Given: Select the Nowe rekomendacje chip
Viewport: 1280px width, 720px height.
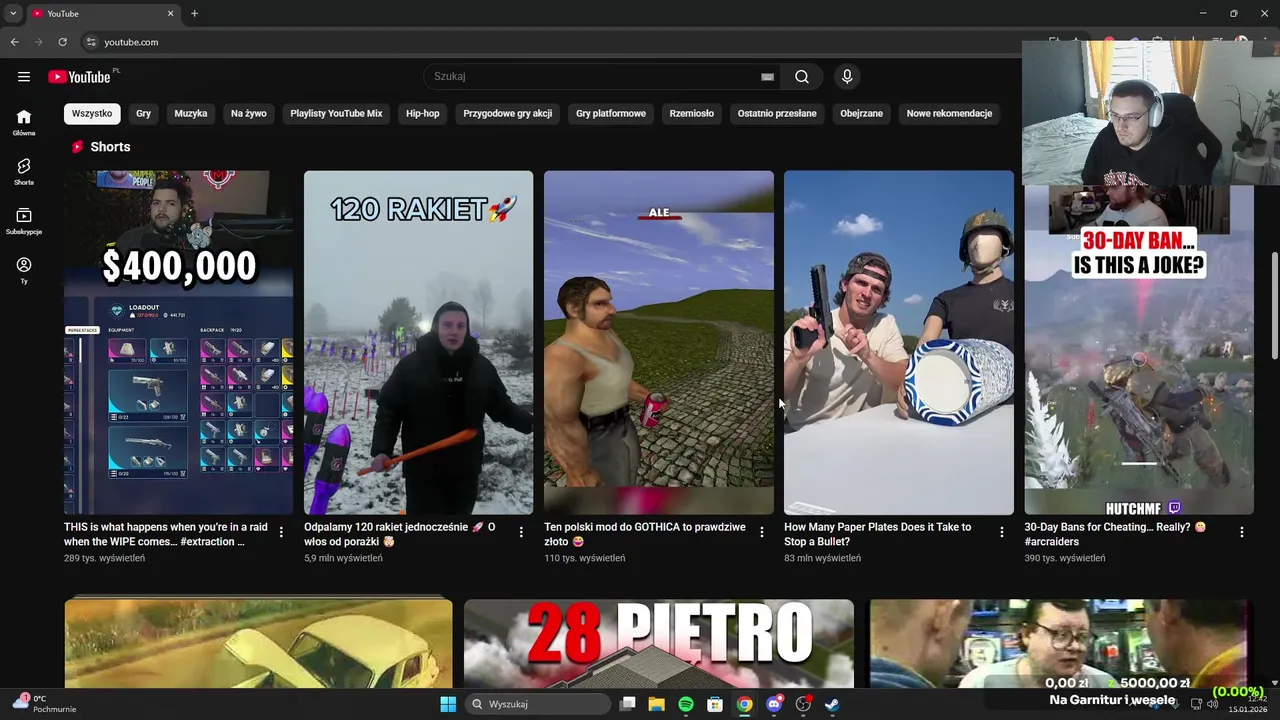Looking at the screenshot, I should (949, 113).
